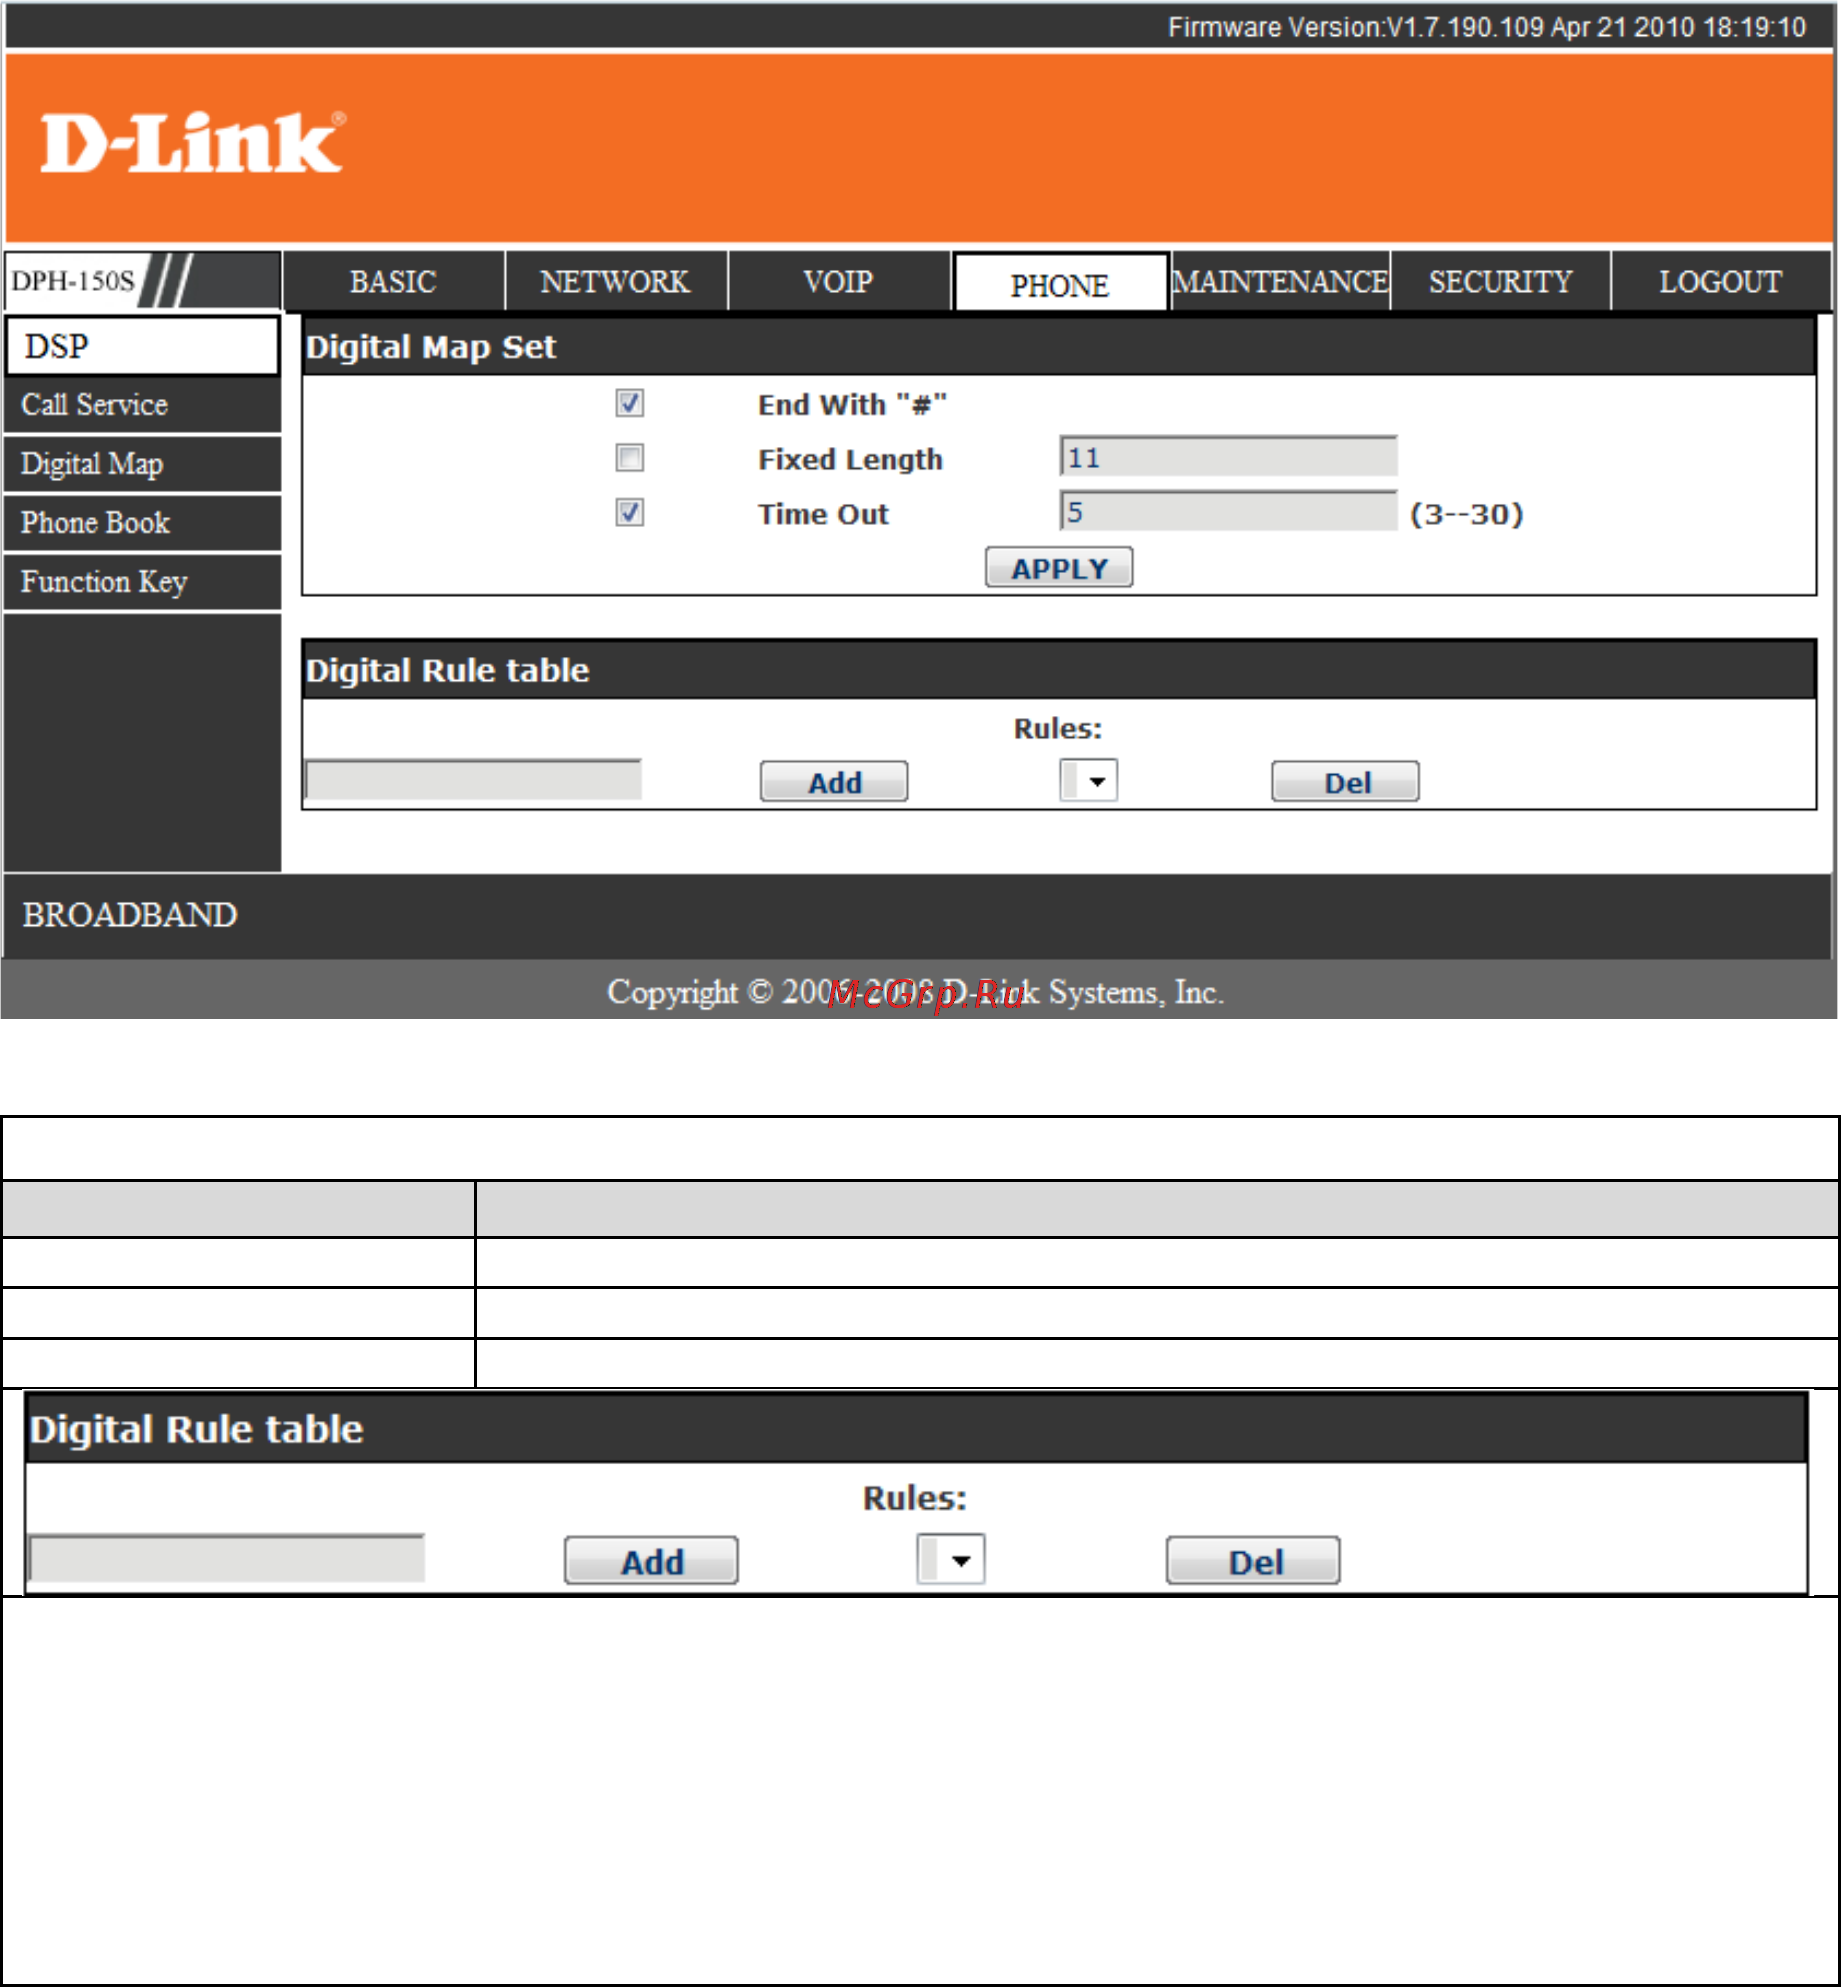The height and width of the screenshot is (1987, 1841).
Task: Click Add in the upper Digital Rule table
Action: 834,782
